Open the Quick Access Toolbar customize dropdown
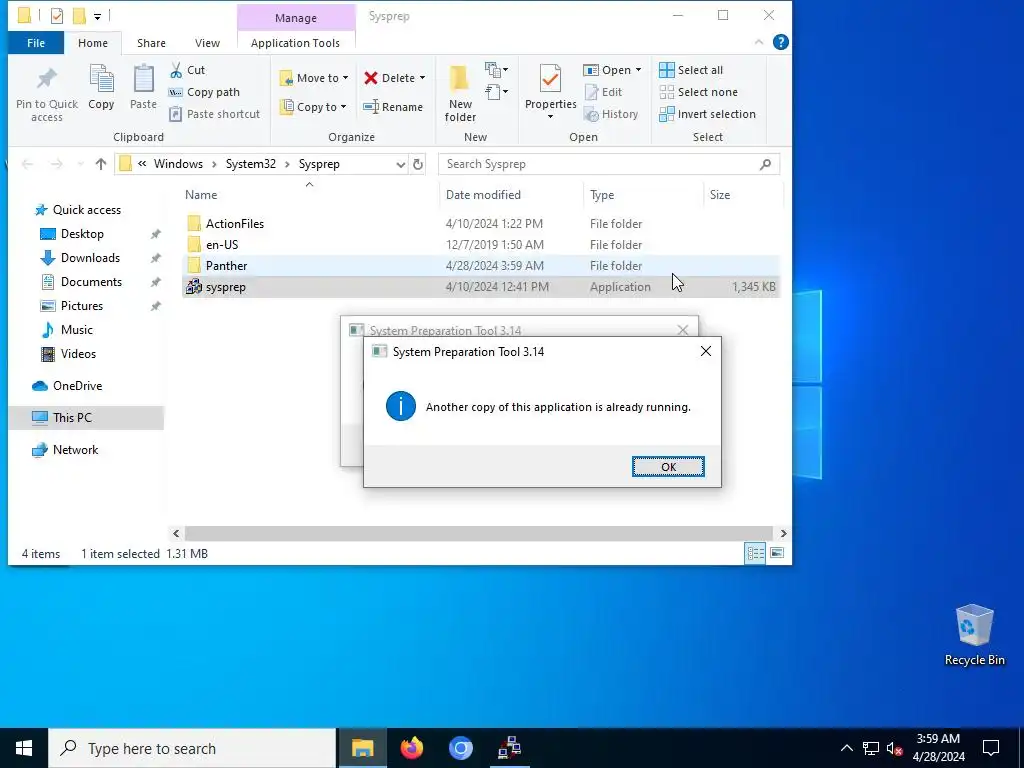 coord(97,16)
